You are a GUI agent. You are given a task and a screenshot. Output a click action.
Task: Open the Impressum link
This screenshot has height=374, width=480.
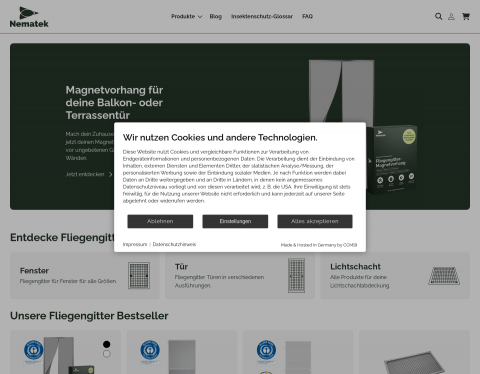[x=135, y=244]
